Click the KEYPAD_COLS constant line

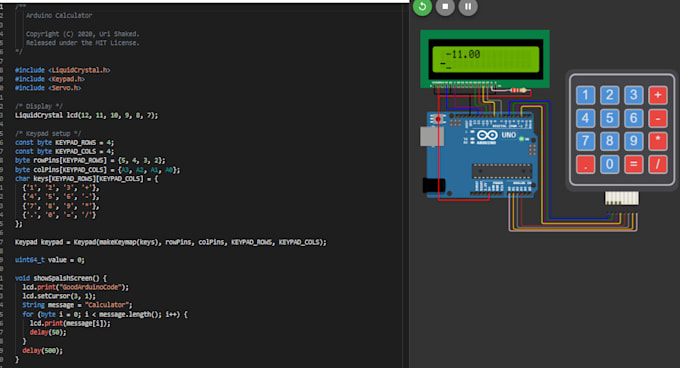pos(64,151)
